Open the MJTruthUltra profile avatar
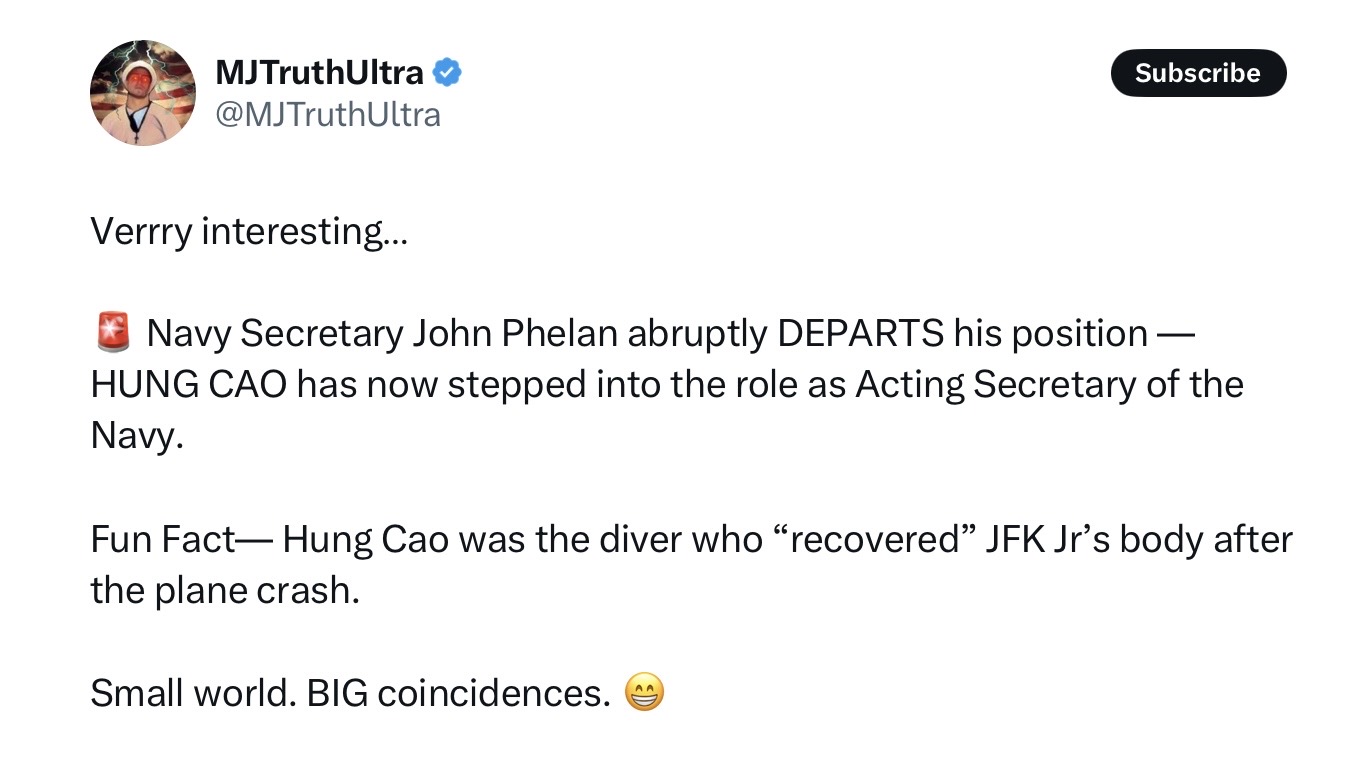This screenshot has width=1356, height=759. [x=142, y=93]
